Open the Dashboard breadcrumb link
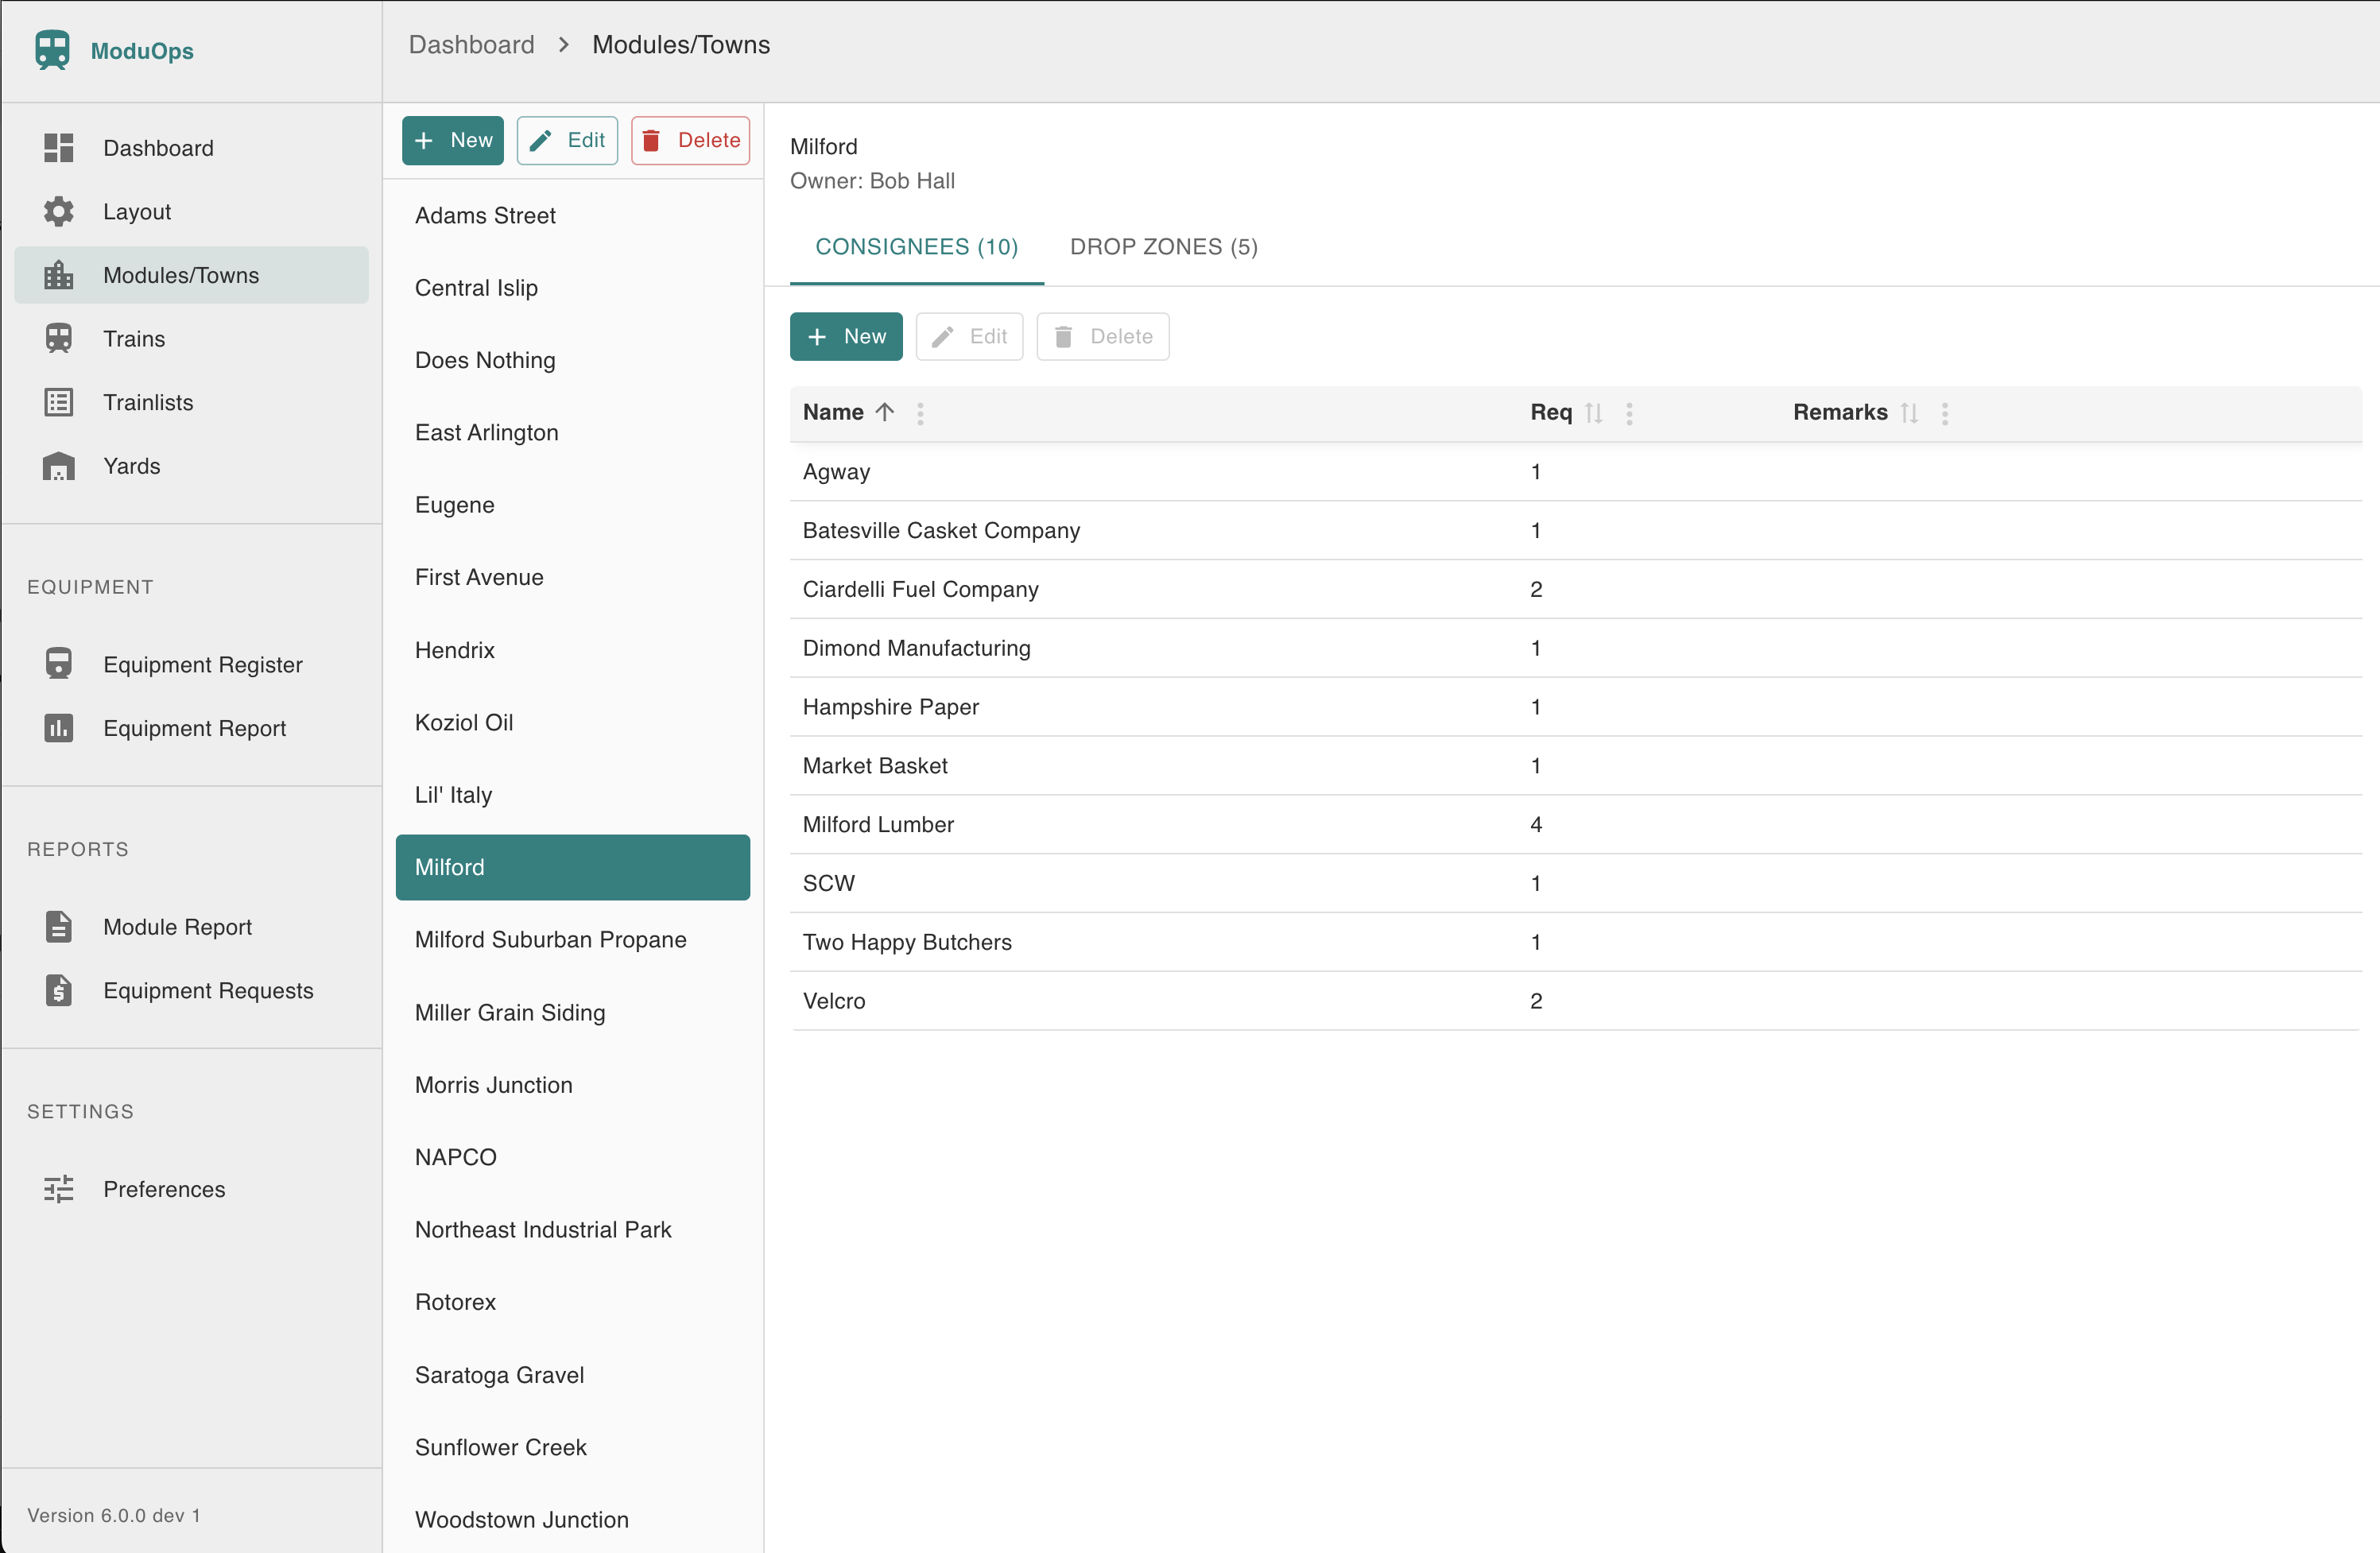The height and width of the screenshot is (1553, 2380). point(471,44)
